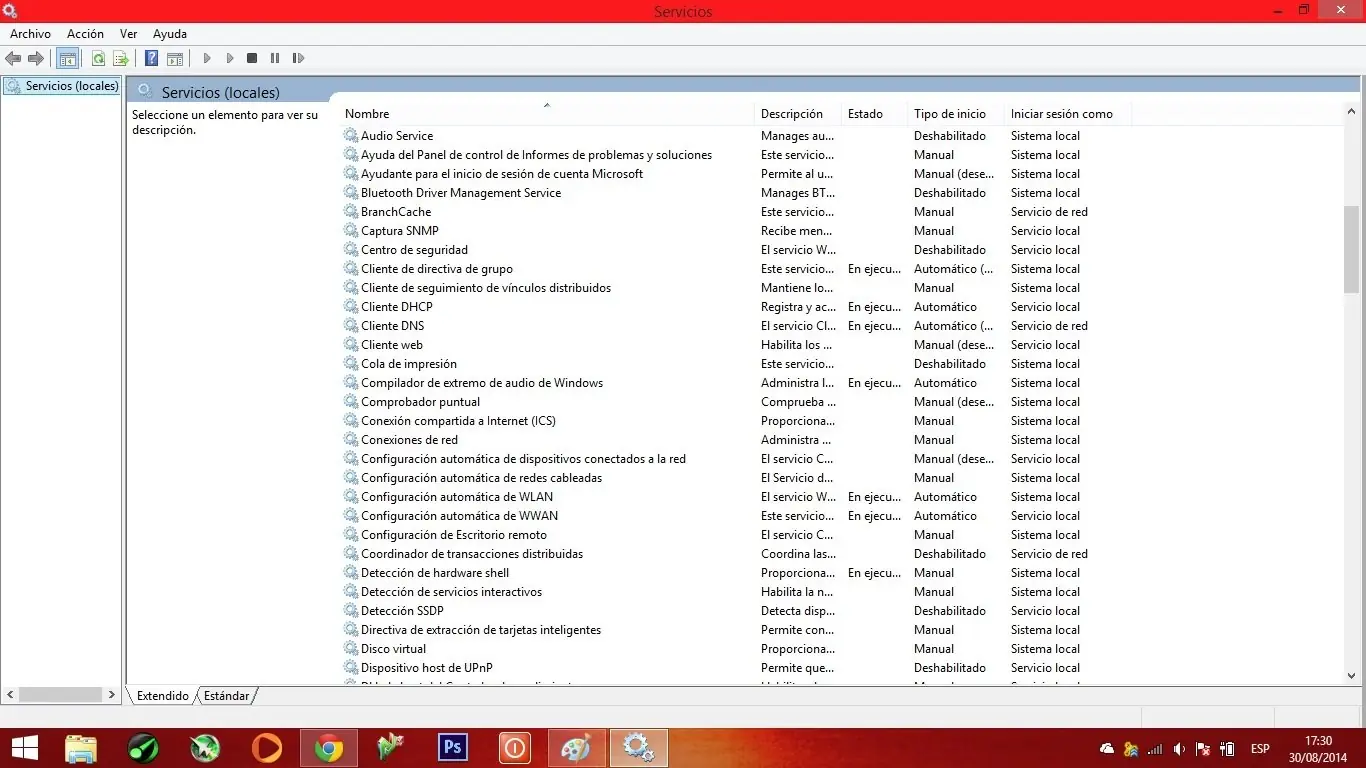
Task: Click the volume speaker tray icon
Action: (1180, 749)
